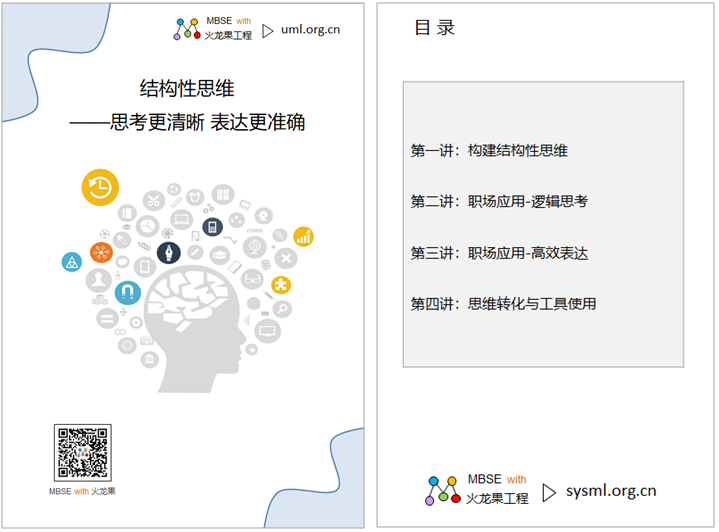
Task: Select 第三讲：职场应用-高效表达 entry
Action: click(x=499, y=253)
